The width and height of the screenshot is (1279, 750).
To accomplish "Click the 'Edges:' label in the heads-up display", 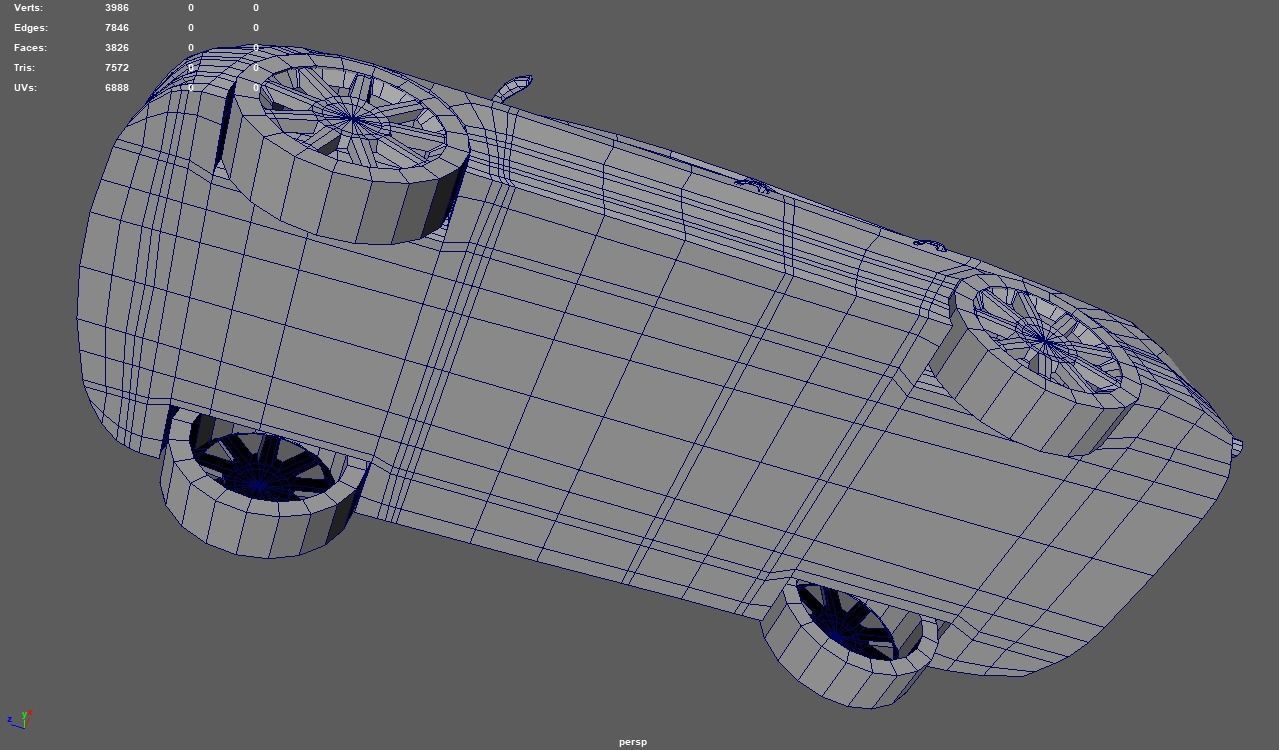I will pyautogui.click(x=31, y=28).
